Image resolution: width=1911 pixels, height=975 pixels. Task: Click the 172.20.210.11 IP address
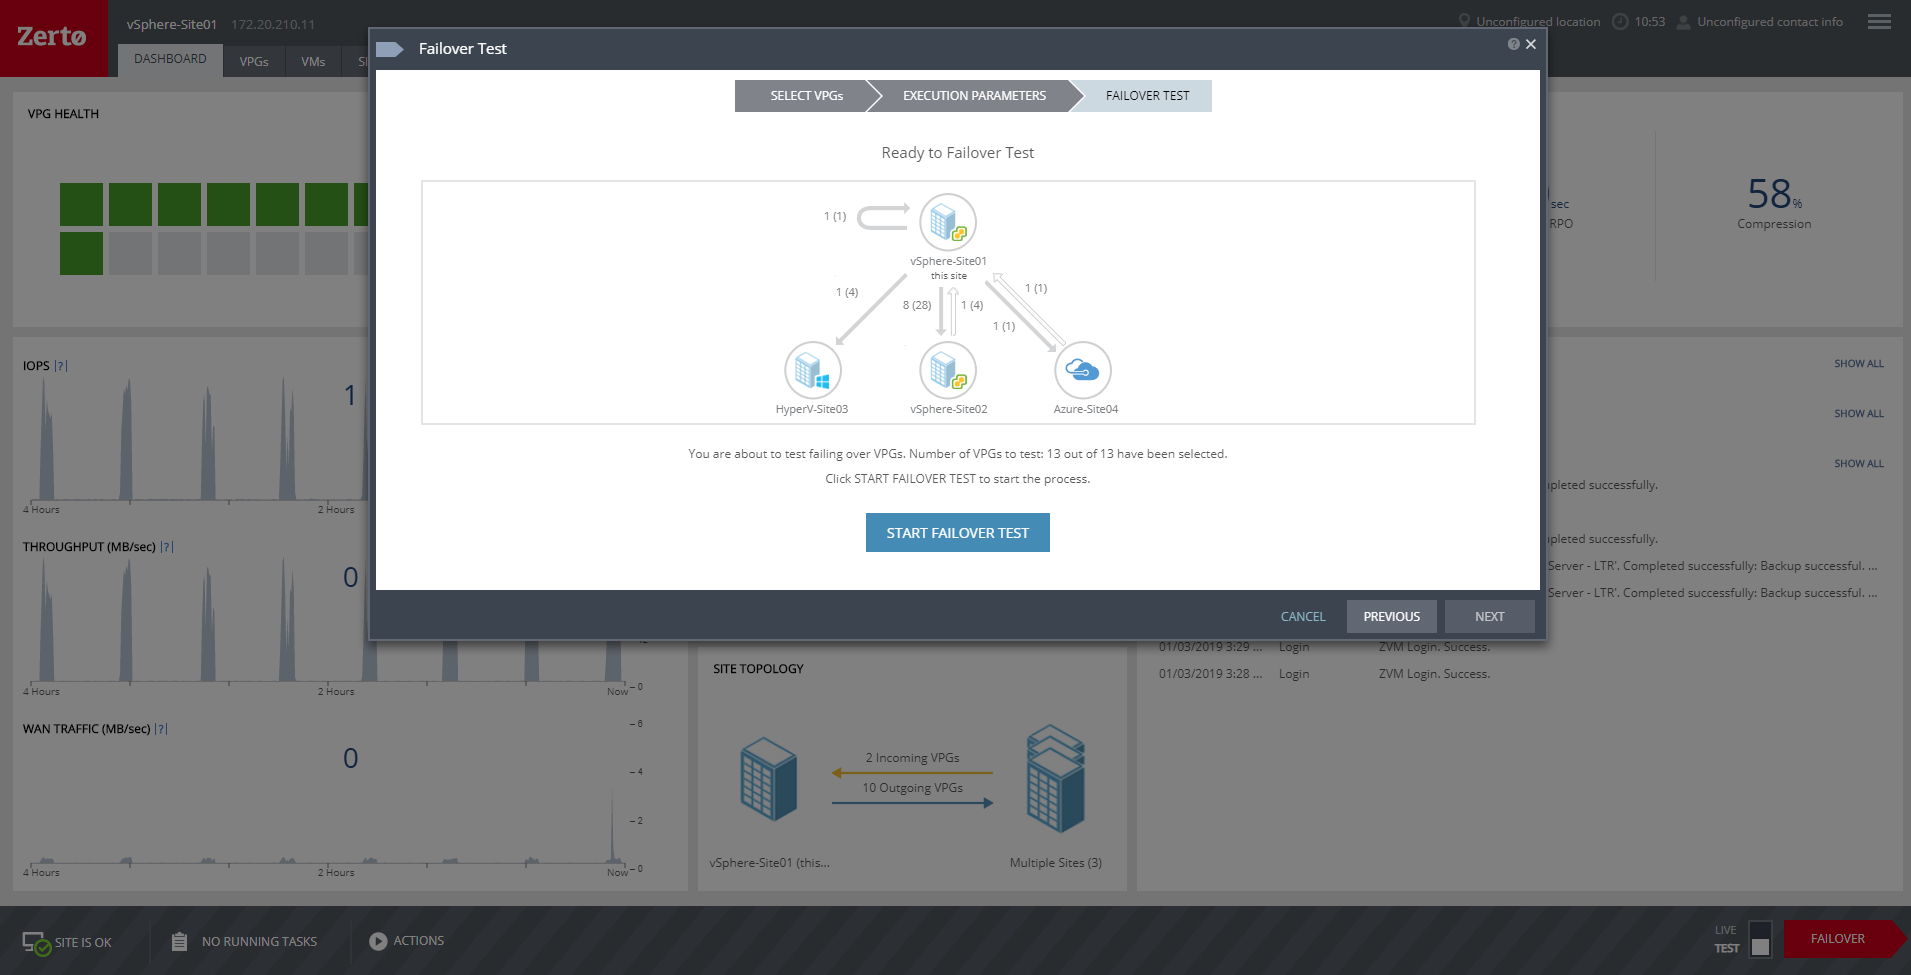pyautogui.click(x=273, y=24)
